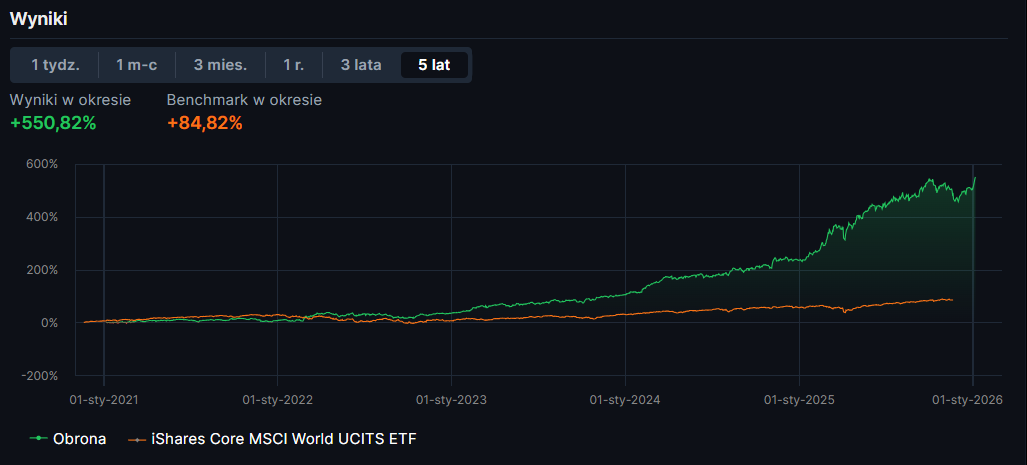
Task: Toggle iShares Core MSCI World UCITS ETF legend
Action: pyautogui.click(x=283, y=439)
